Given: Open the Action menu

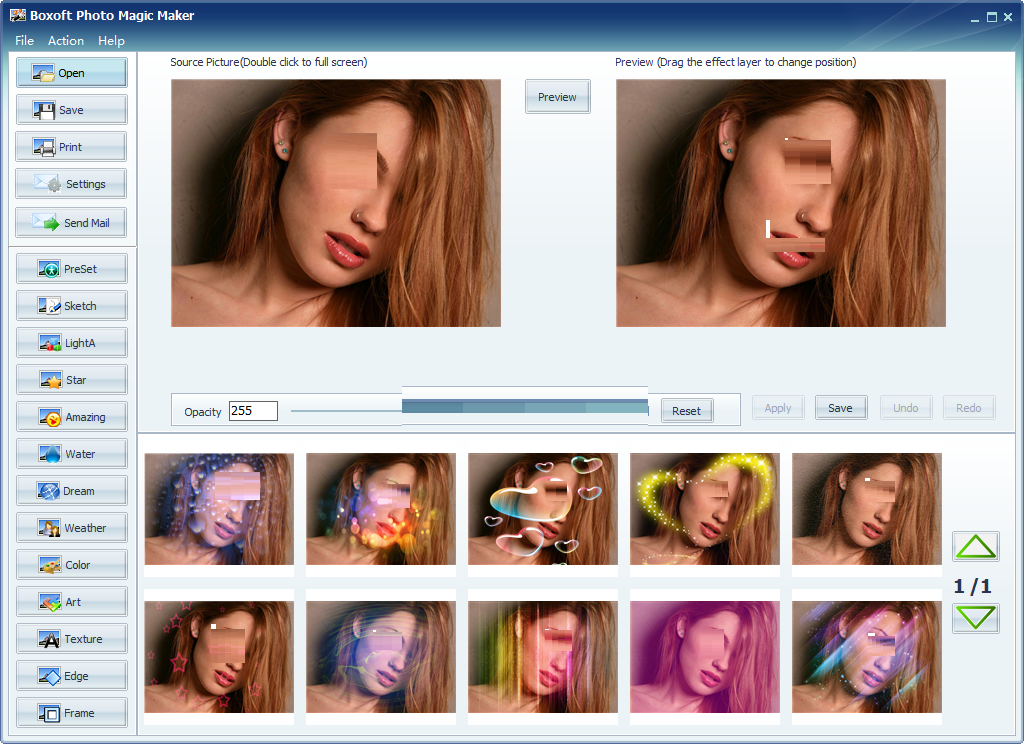Looking at the screenshot, I should [x=66, y=41].
